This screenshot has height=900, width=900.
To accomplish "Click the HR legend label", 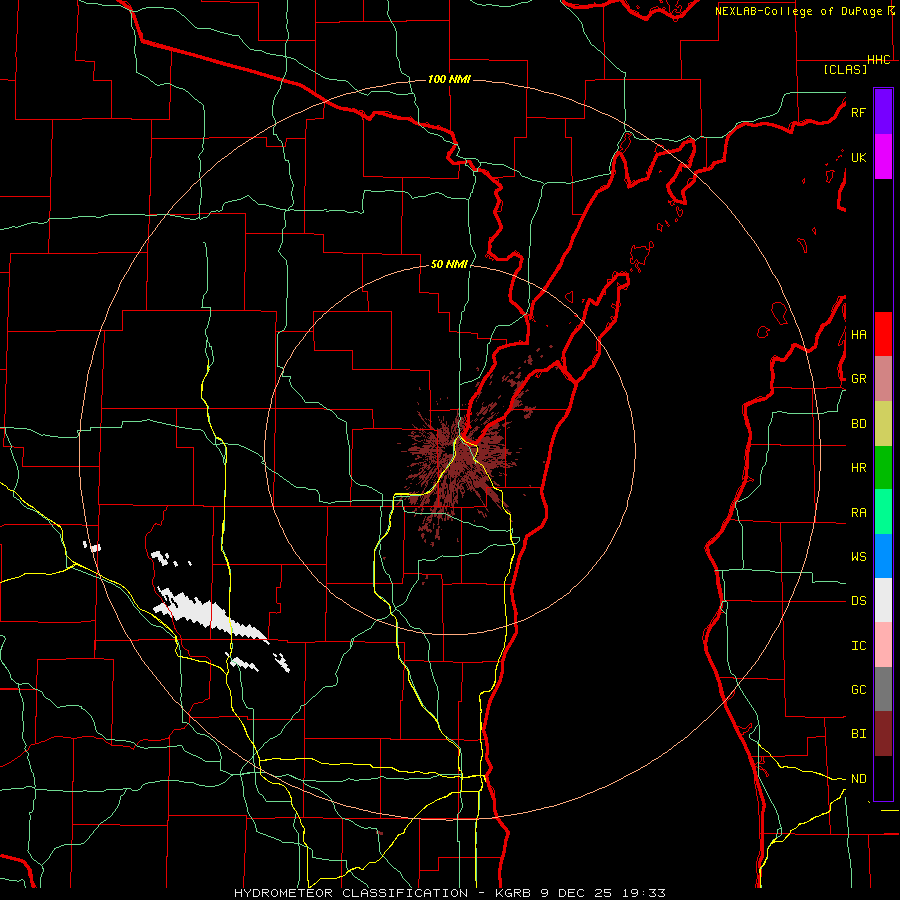I will (x=858, y=468).
